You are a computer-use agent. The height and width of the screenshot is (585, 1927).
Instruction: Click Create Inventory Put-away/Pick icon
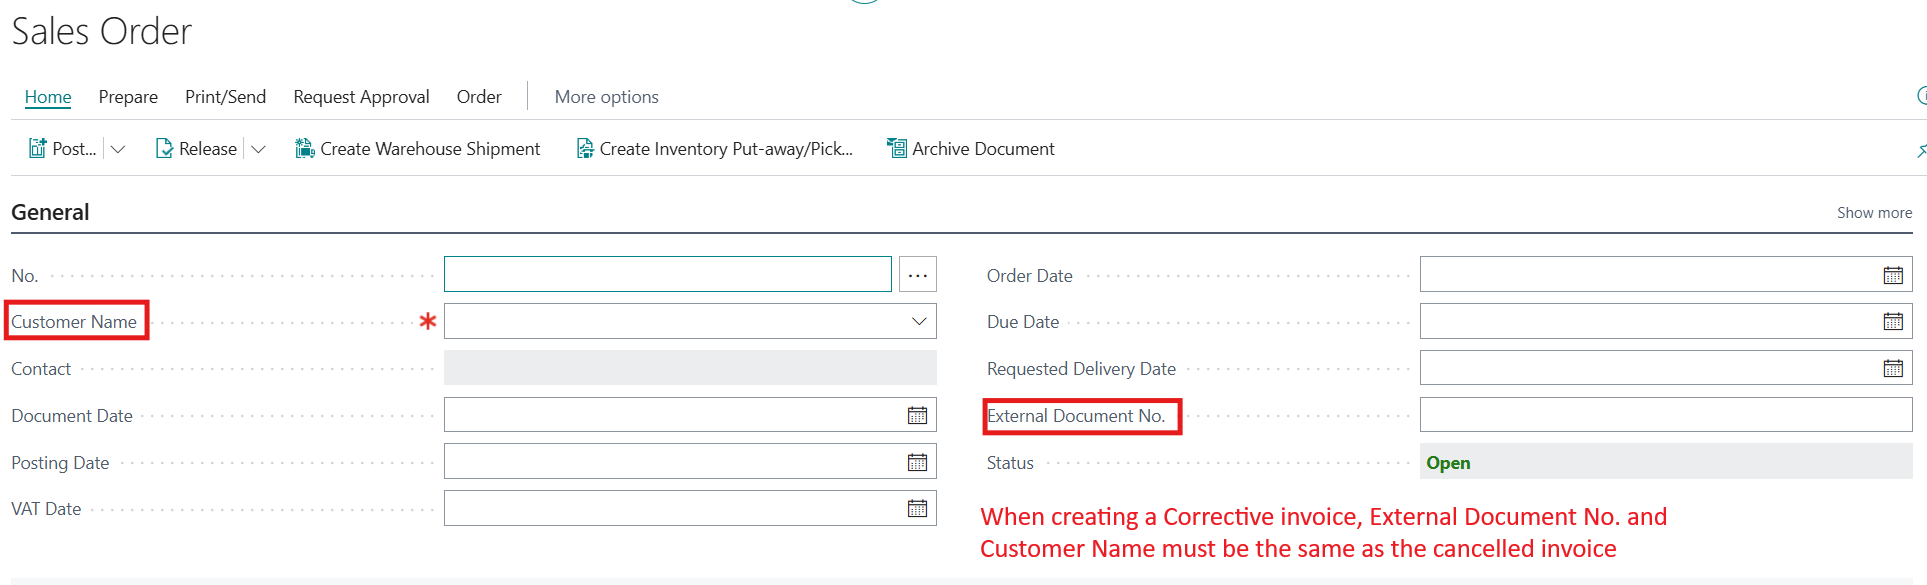pyautogui.click(x=585, y=148)
